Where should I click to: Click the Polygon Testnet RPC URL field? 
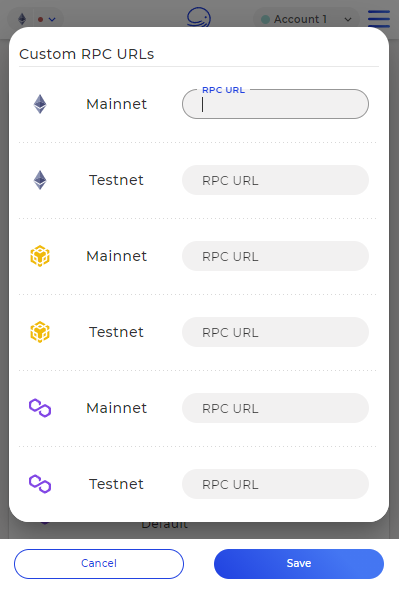tap(275, 484)
